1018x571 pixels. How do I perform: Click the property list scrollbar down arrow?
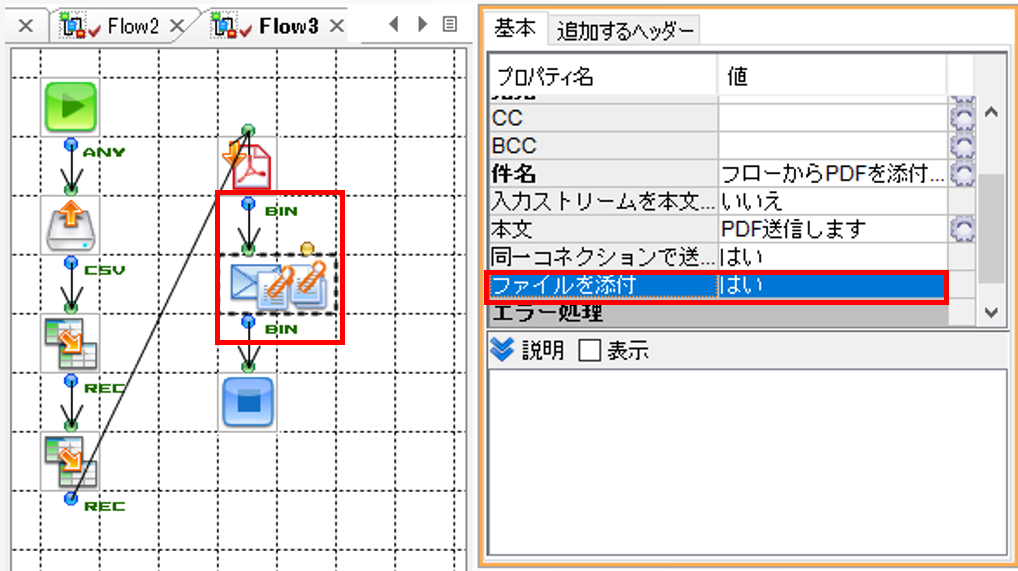pyautogui.click(x=991, y=313)
